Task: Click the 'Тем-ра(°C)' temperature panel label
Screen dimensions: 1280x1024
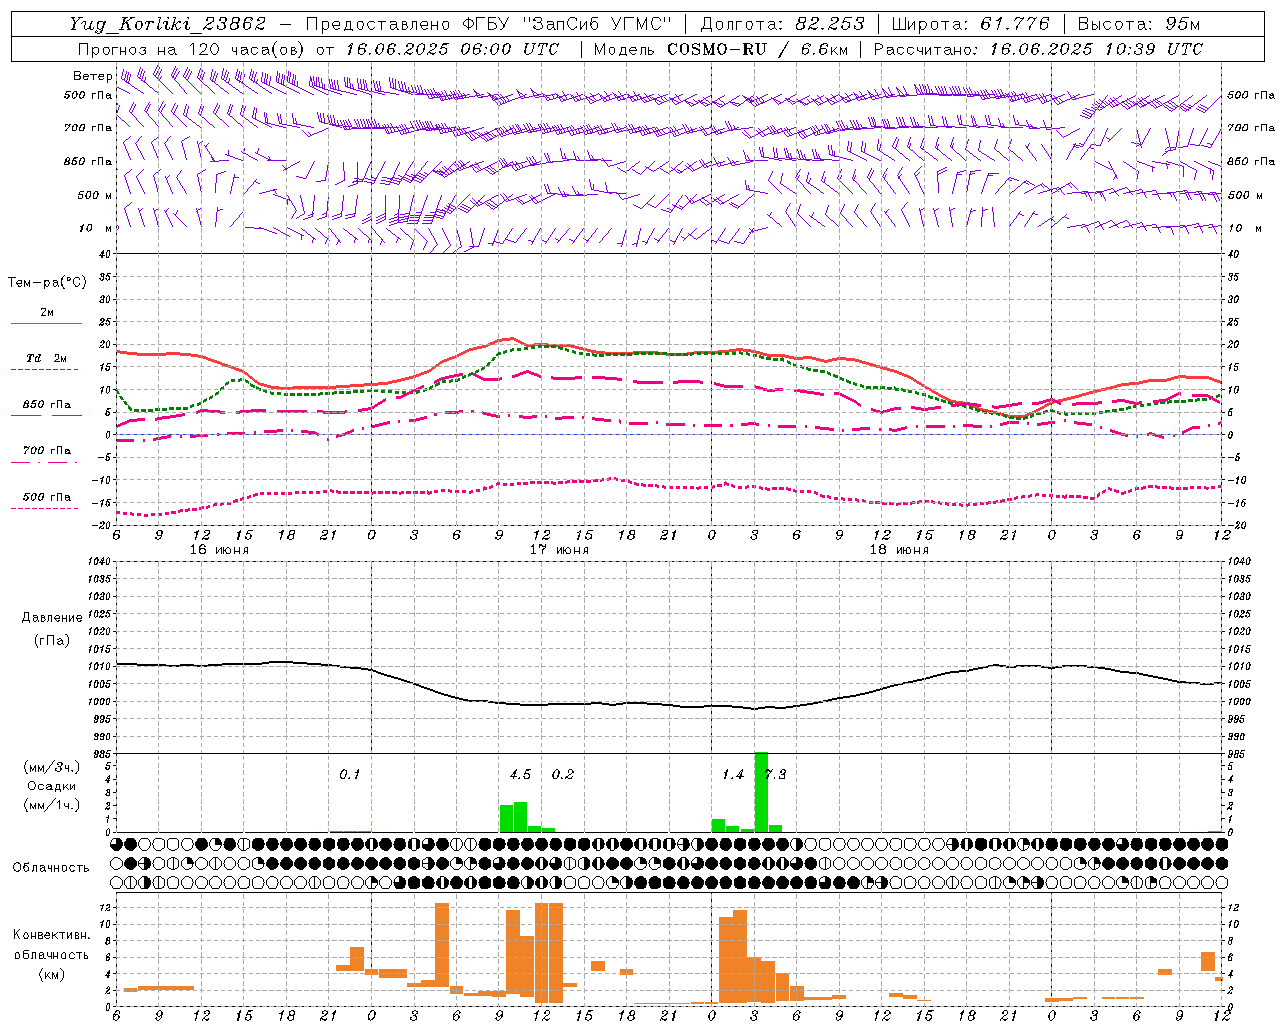Action: tap(47, 283)
